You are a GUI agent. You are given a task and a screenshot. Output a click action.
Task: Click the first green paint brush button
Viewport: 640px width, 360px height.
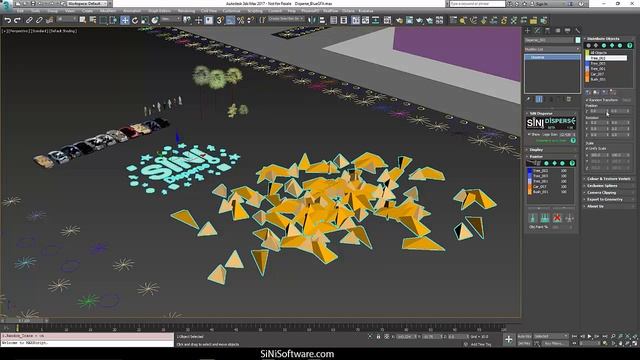(x=532, y=218)
